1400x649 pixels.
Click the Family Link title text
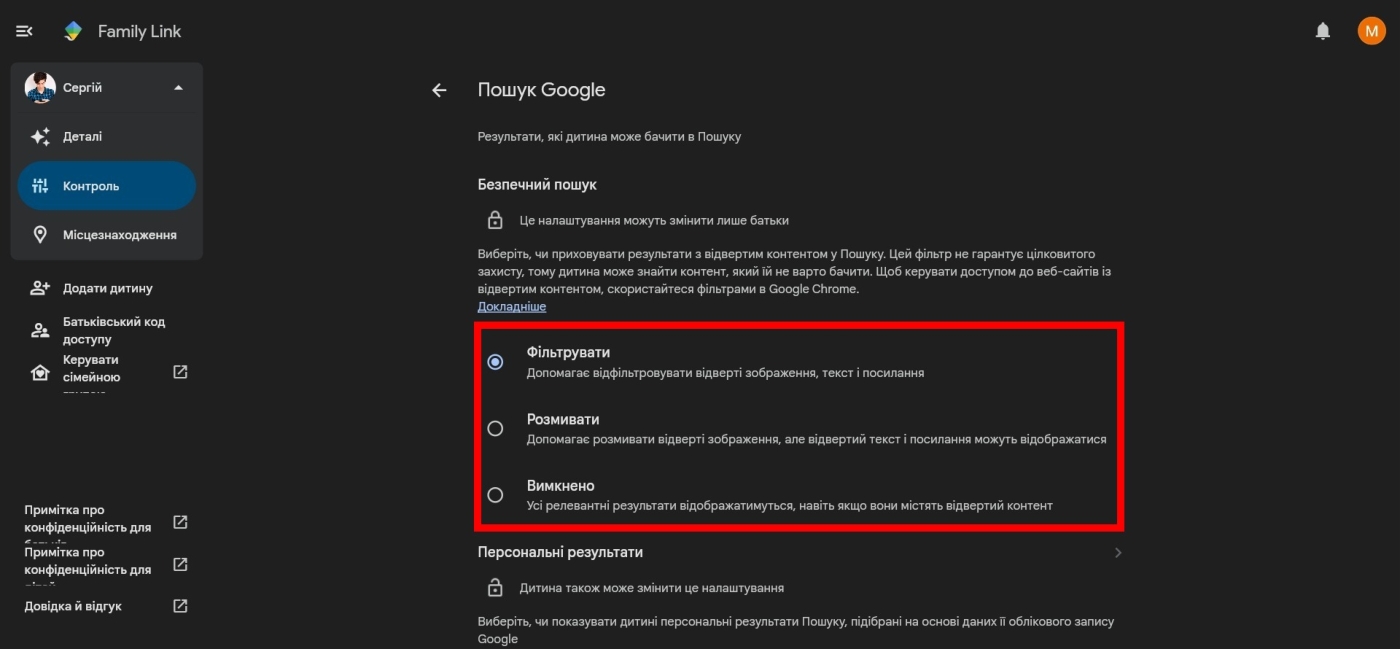tap(139, 31)
